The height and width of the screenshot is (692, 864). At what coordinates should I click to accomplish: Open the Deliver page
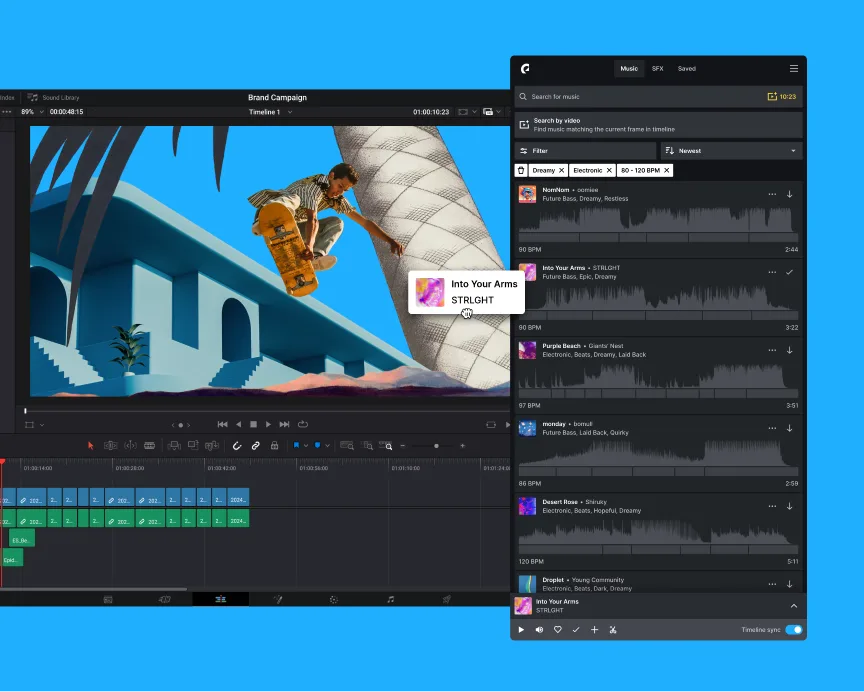pos(446,600)
